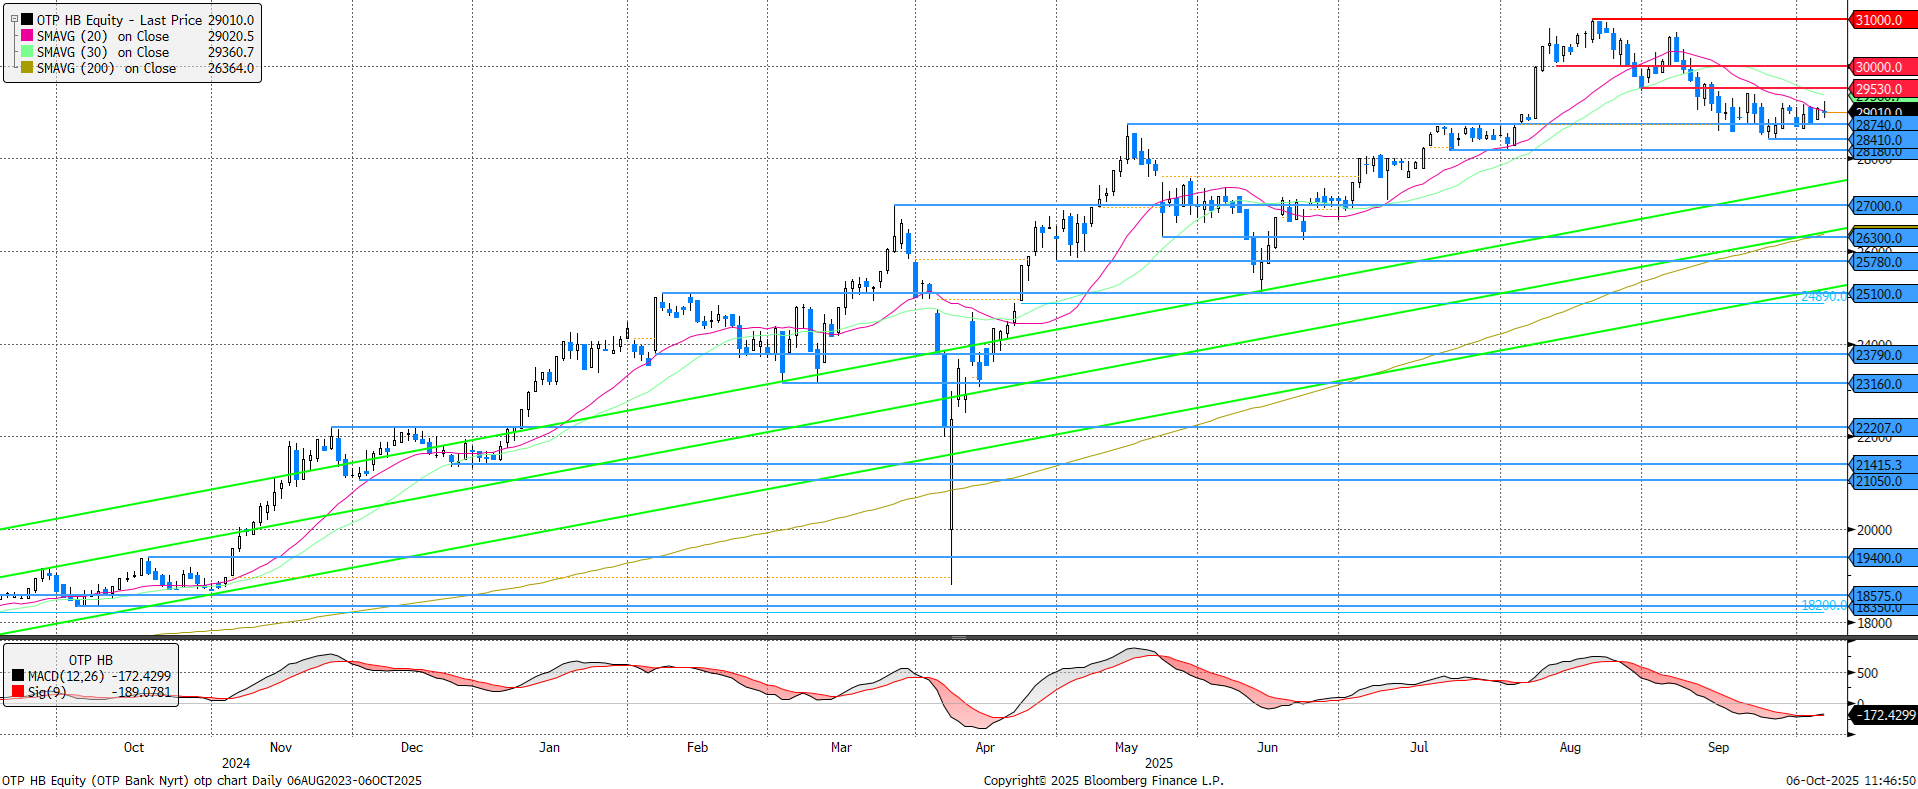Click the olive SMAVG (200) color swatch
The height and width of the screenshot is (789, 1918).
tap(27, 68)
